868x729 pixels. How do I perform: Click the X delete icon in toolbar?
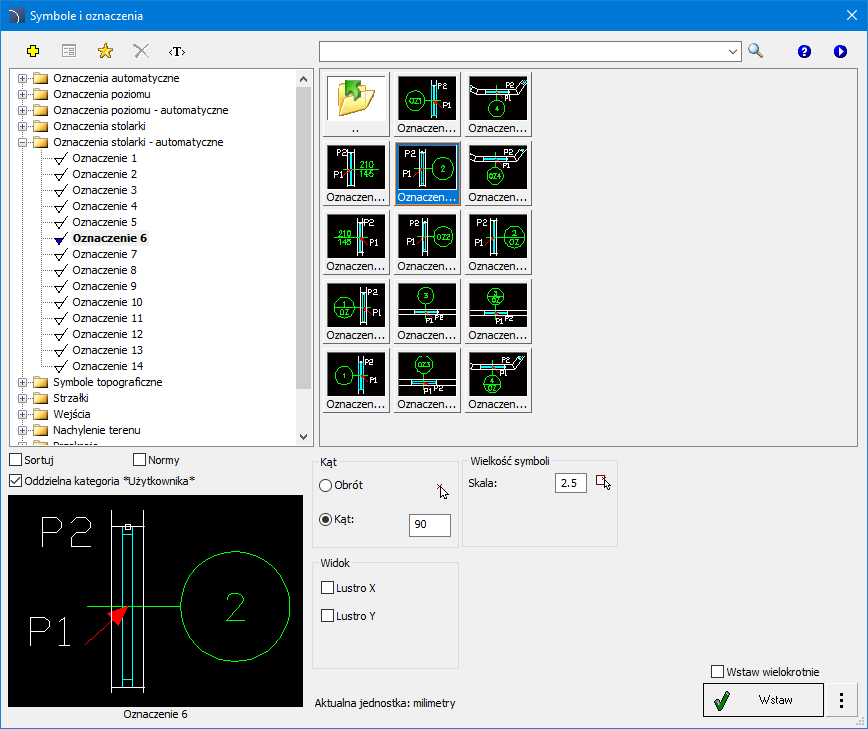(141, 51)
